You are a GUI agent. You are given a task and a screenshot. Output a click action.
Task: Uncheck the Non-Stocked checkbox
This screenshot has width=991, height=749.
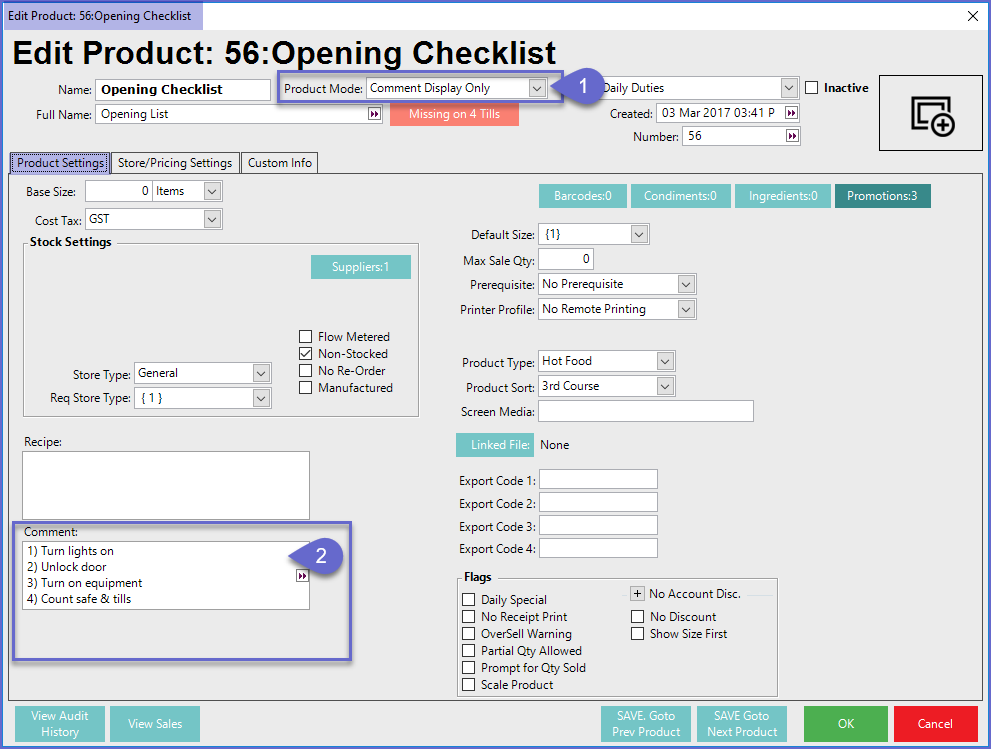coord(306,354)
